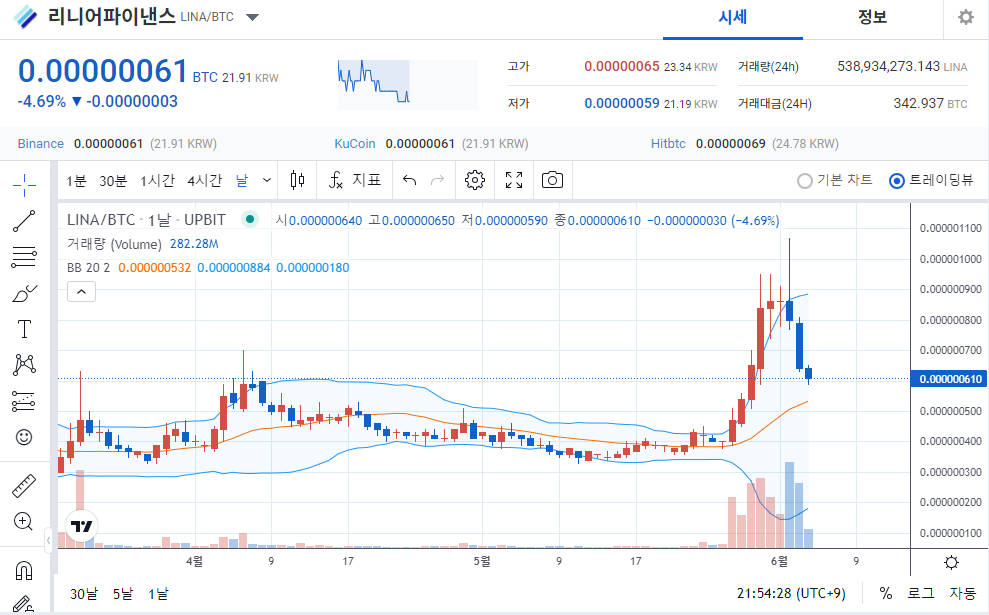The height and width of the screenshot is (615, 989).
Task: Click the 6월 time axis label
Action: point(779,561)
